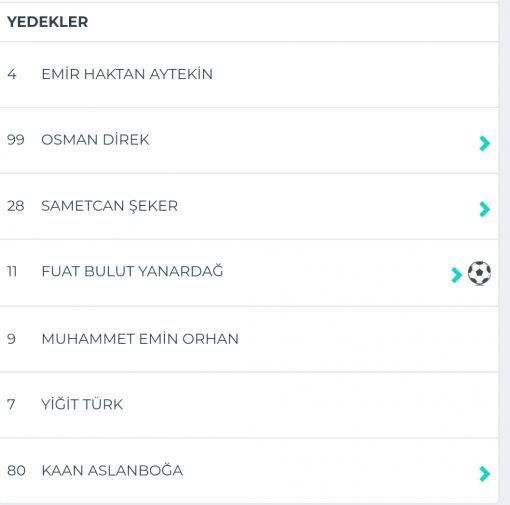510x505 pixels.
Task: Click jersey number 7
Action: click(11, 404)
